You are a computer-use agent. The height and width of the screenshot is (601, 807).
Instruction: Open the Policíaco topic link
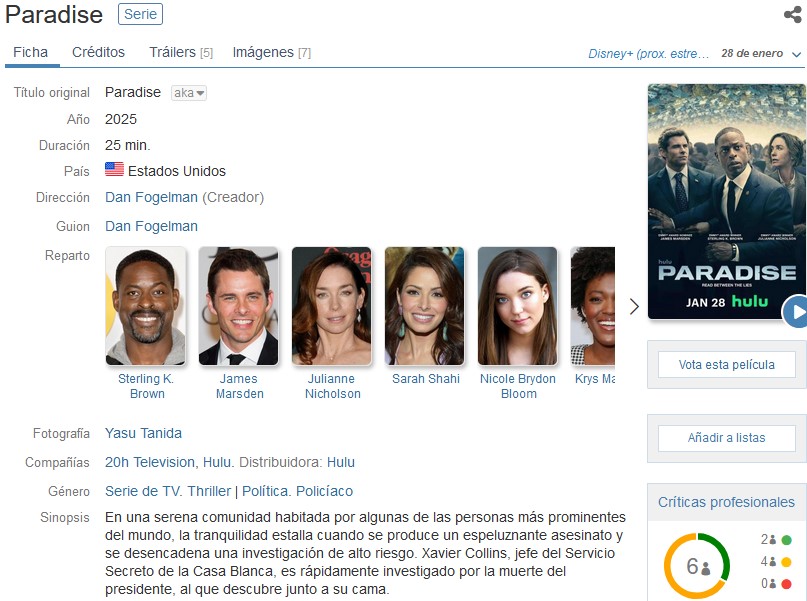click(x=325, y=491)
